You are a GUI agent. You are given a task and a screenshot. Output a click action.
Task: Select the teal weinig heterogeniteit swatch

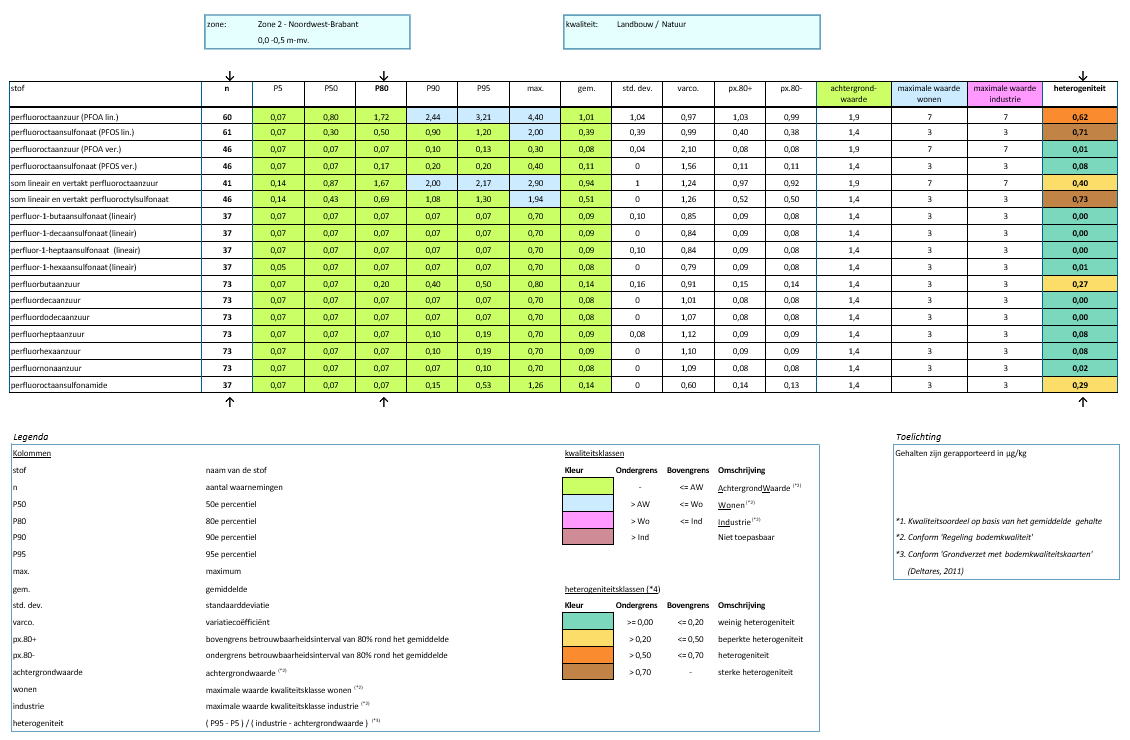pyautogui.click(x=588, y=621)
